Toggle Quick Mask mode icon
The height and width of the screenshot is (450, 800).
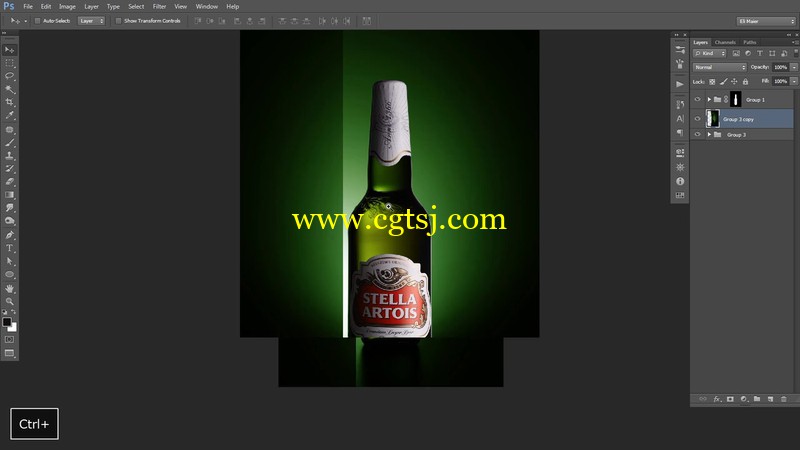[x=9, y=339]
